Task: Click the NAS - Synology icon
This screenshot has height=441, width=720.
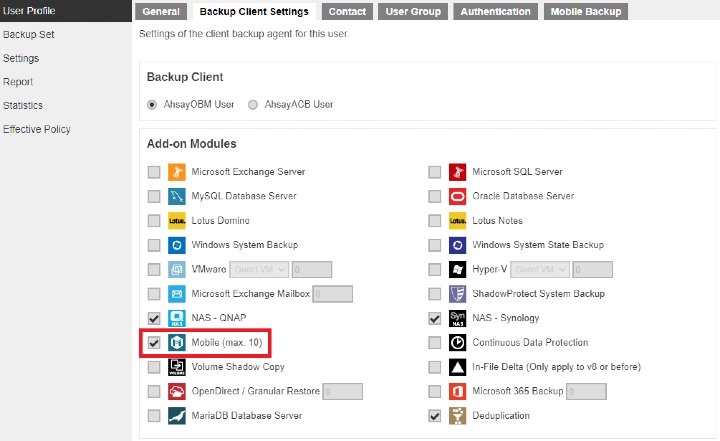Action: 457,318
